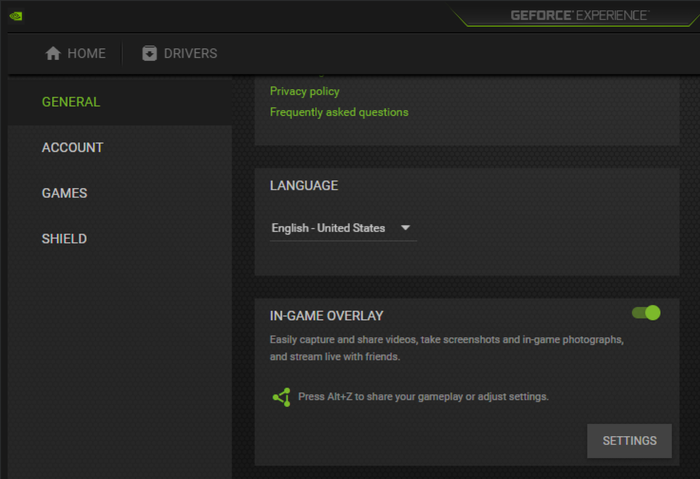The width and height of the screenshot is (700, 479).
Task: Click the GeForce Experience title text
Action: pyautogui.click(x=580, y=16)
